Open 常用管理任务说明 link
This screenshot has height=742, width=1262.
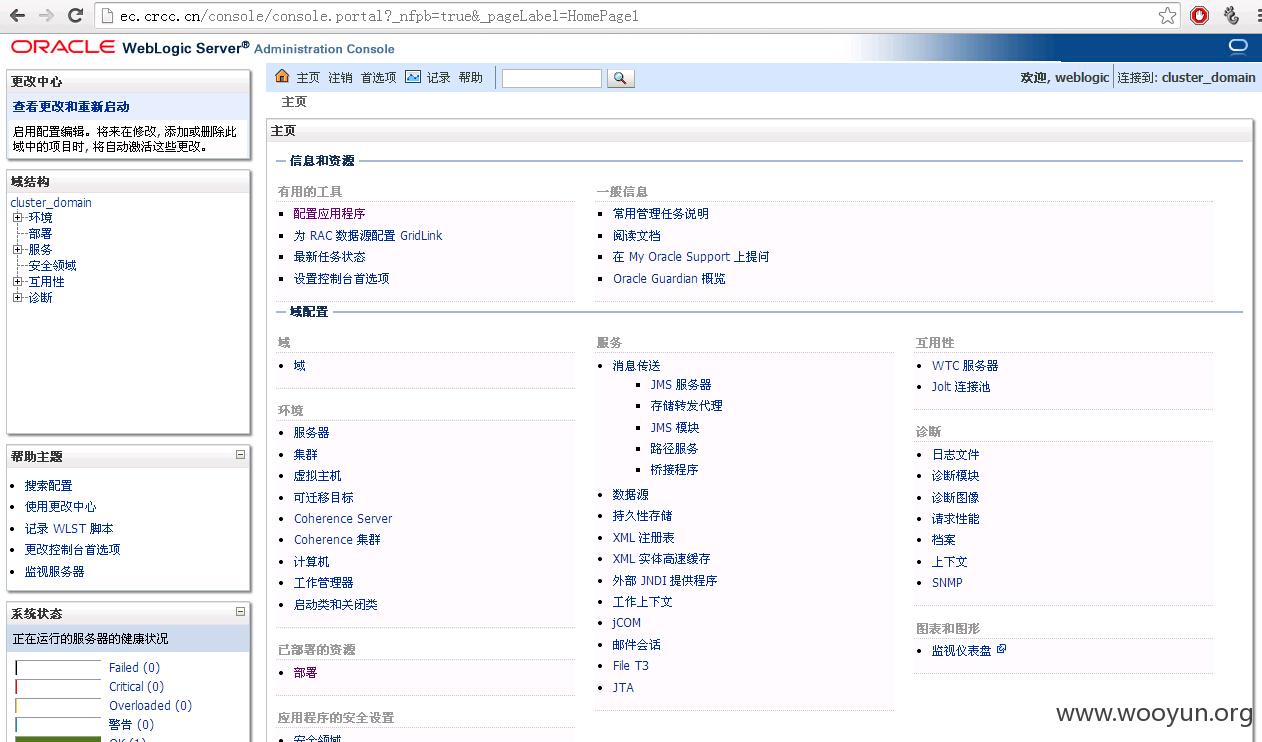(x=661, y=213)
